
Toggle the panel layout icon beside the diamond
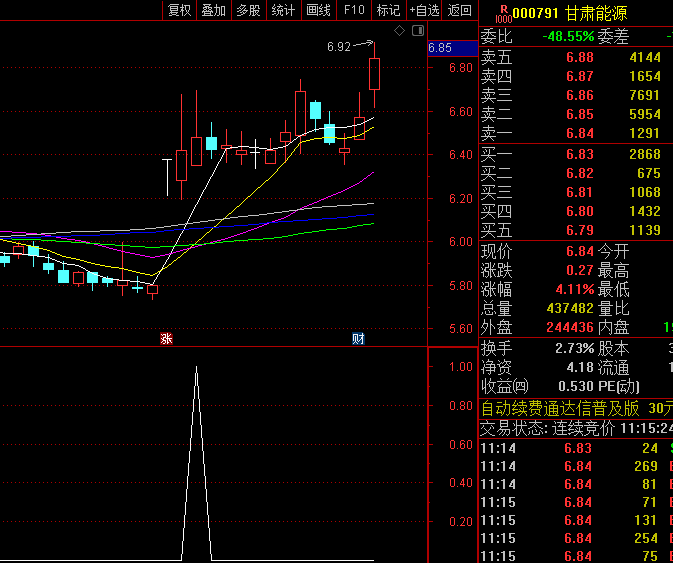point(416,31)
